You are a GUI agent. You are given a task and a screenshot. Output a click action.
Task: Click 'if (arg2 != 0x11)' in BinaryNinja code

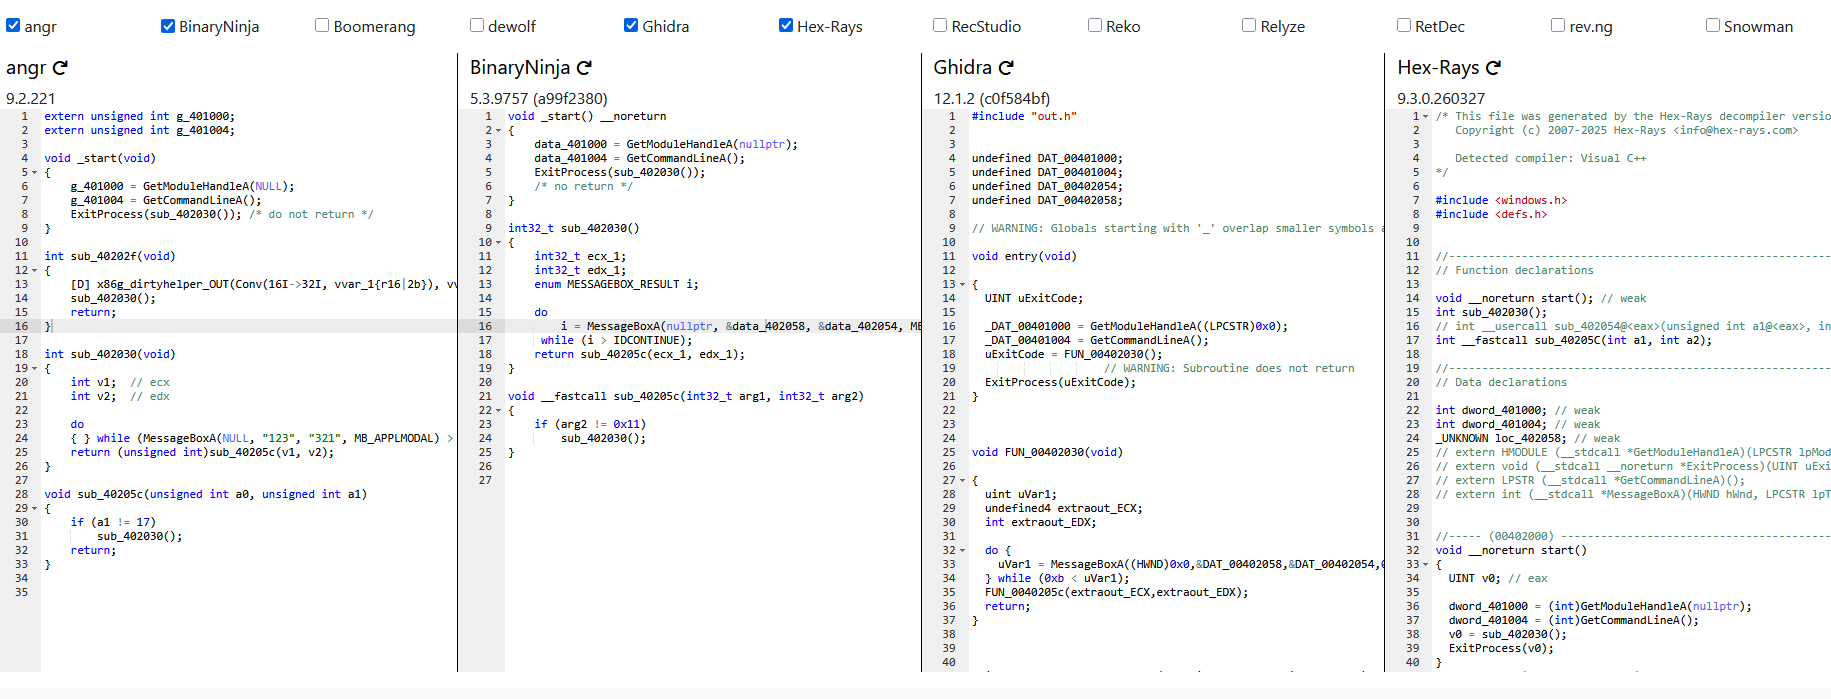tap(590, 424)
